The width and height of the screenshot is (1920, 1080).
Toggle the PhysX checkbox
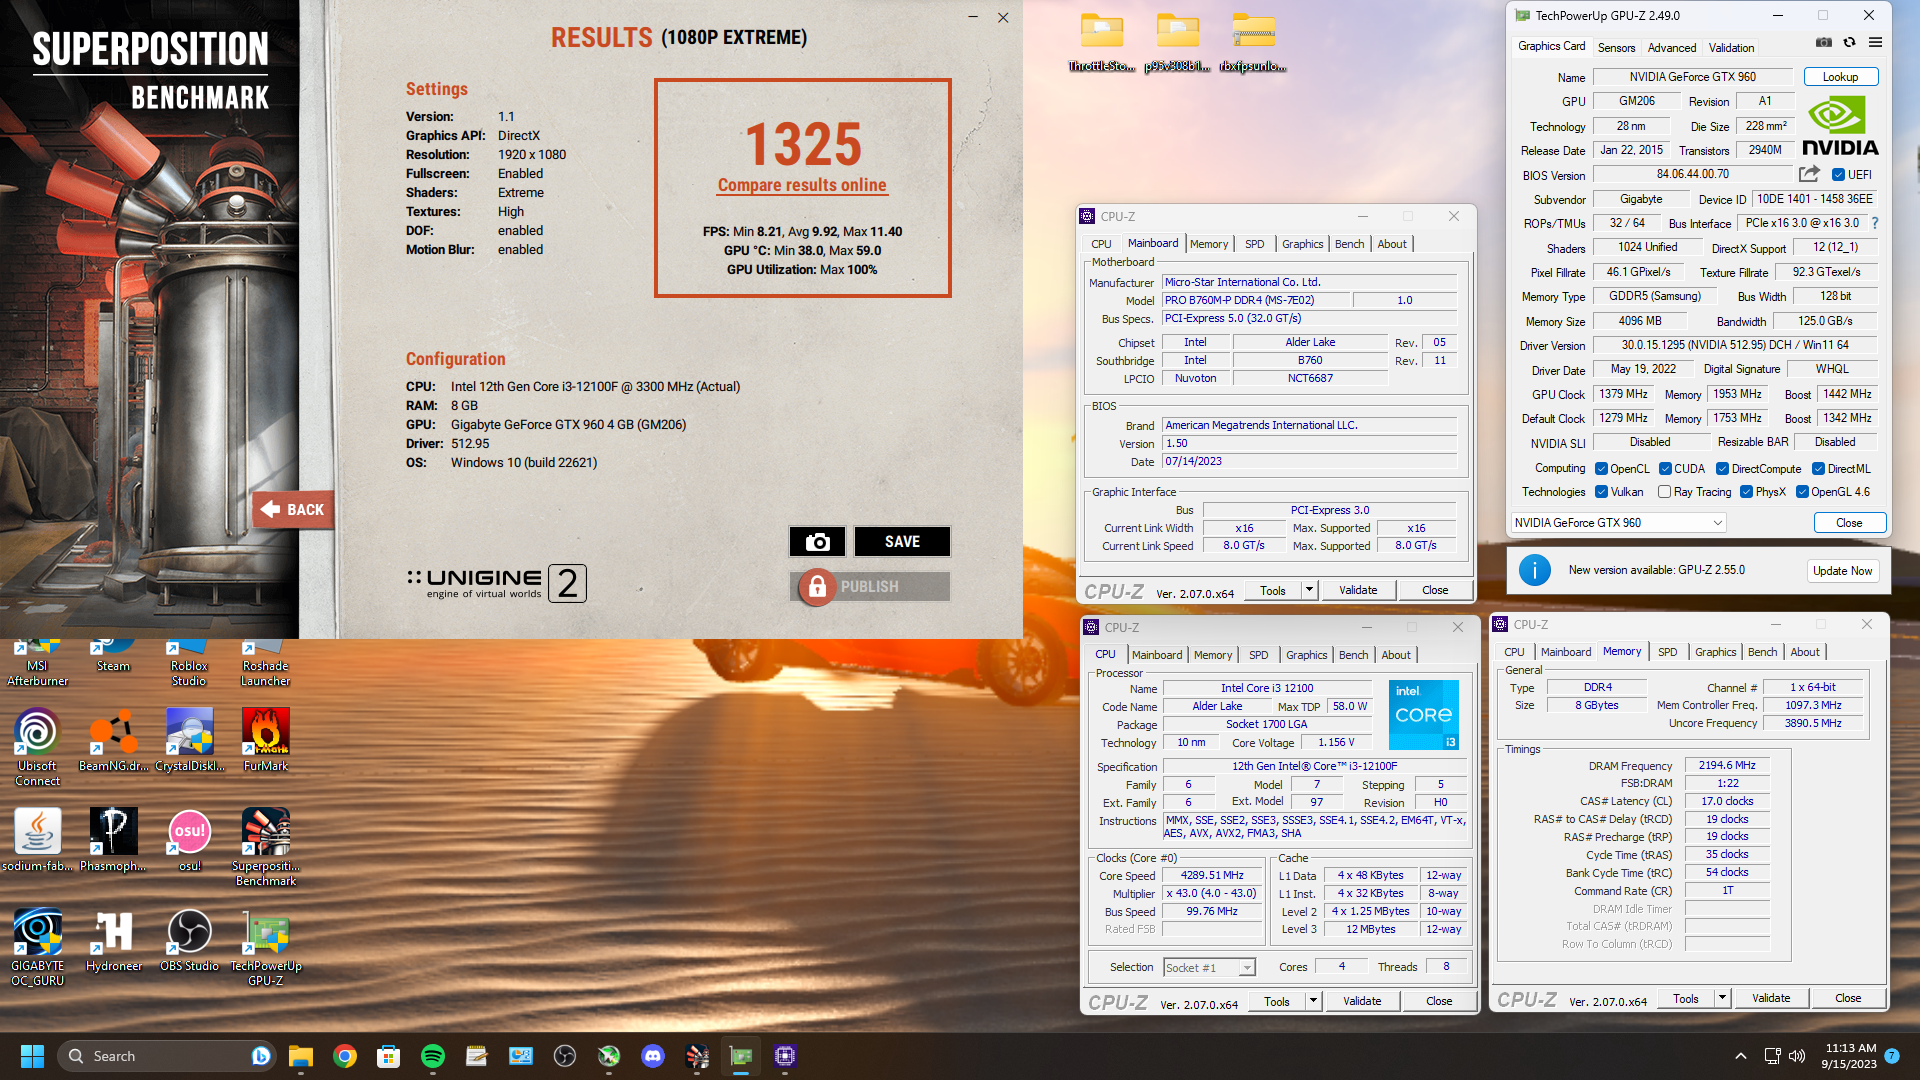[1746, 491]
